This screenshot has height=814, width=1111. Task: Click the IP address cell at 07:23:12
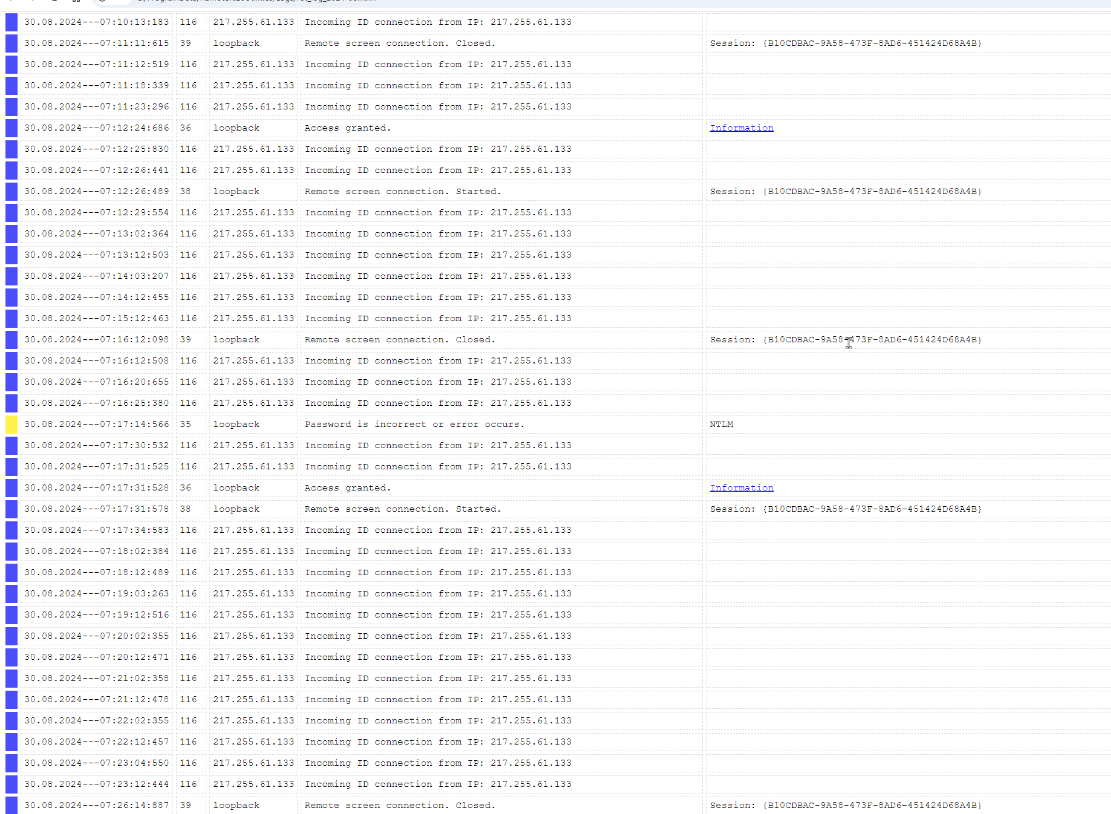point(253,784)
